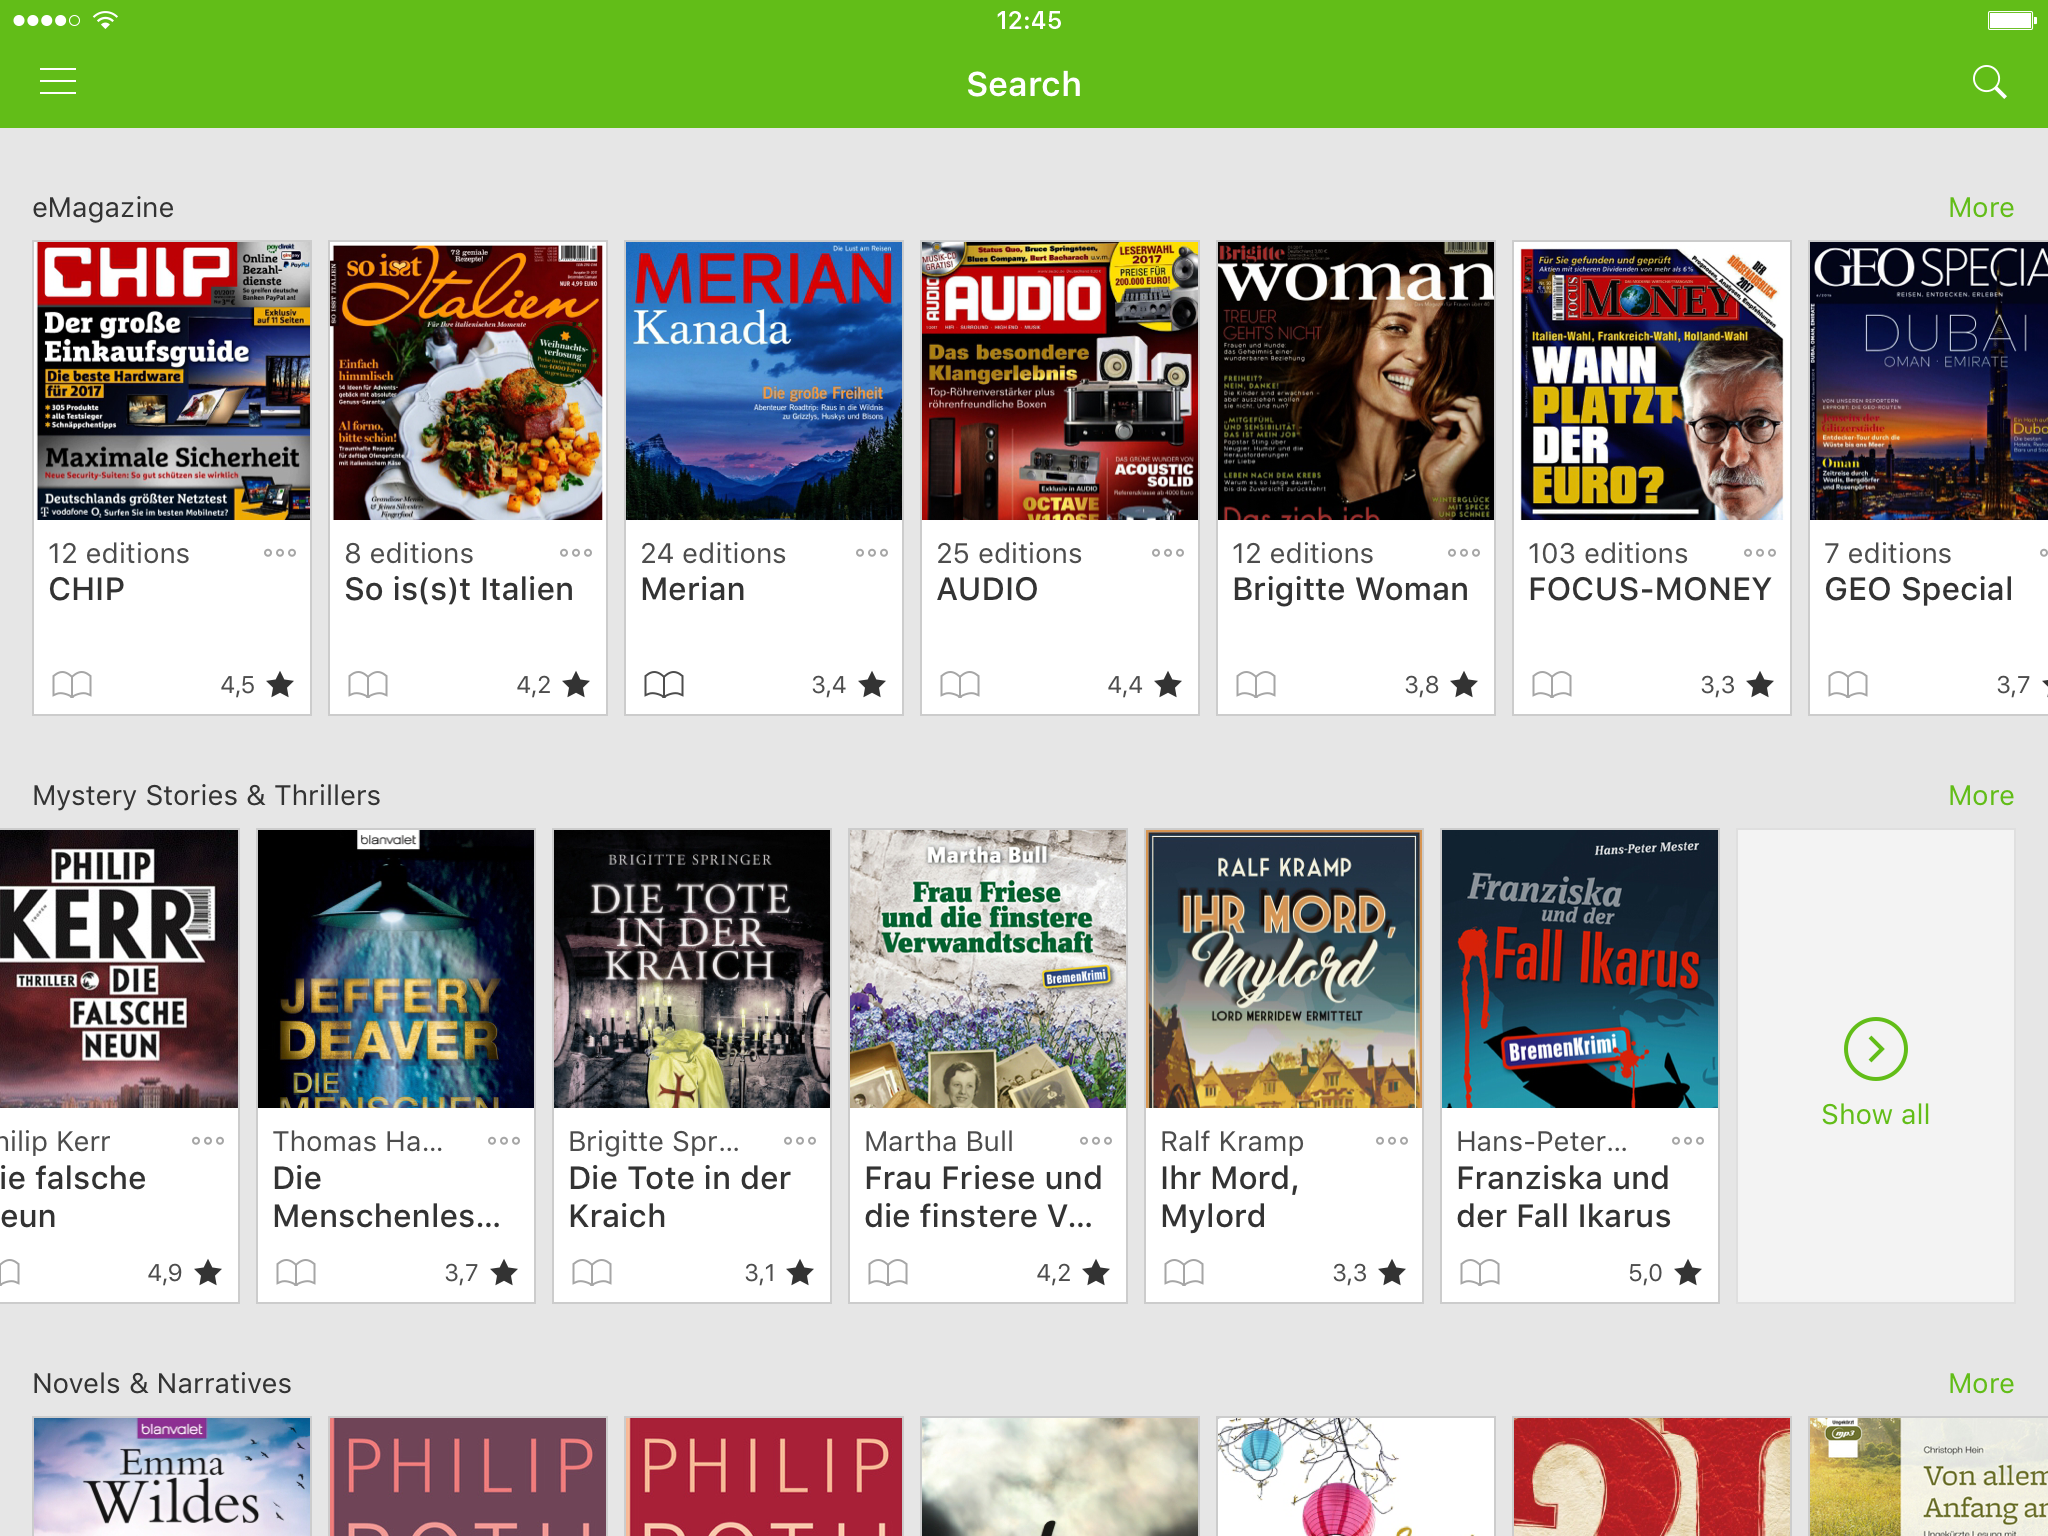Click the star rating on AUDIO card
Image resolution: width=2048 pixels, height=1536 pixels.
point(1145,685)
